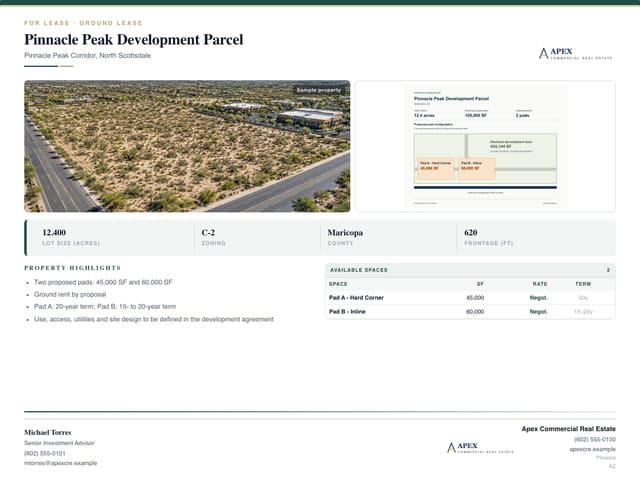Select the 'Pad A - Hard Corner' table row name
640x495 pixels.
[x=356, y=298]
